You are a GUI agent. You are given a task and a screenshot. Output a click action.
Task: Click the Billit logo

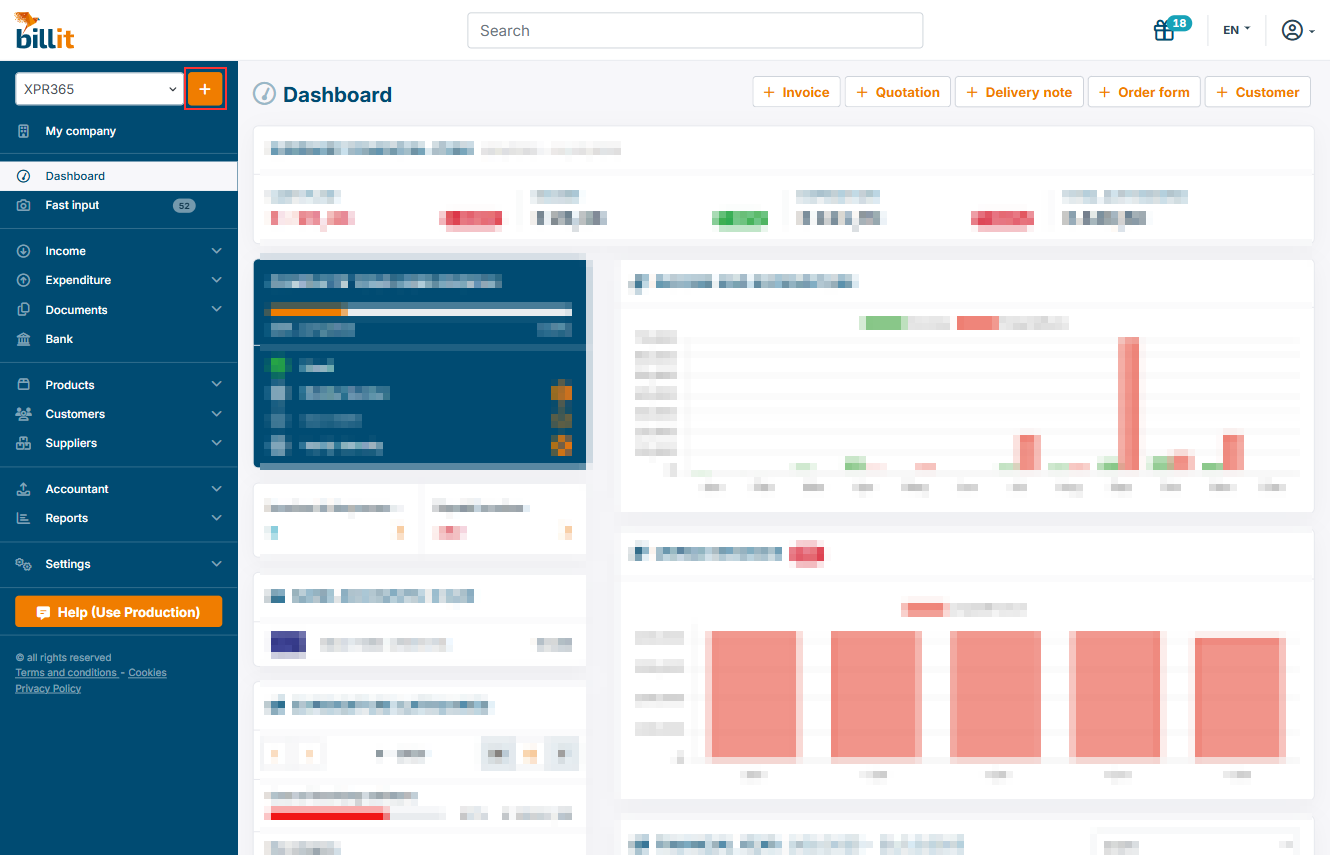[x=44, y=30]
